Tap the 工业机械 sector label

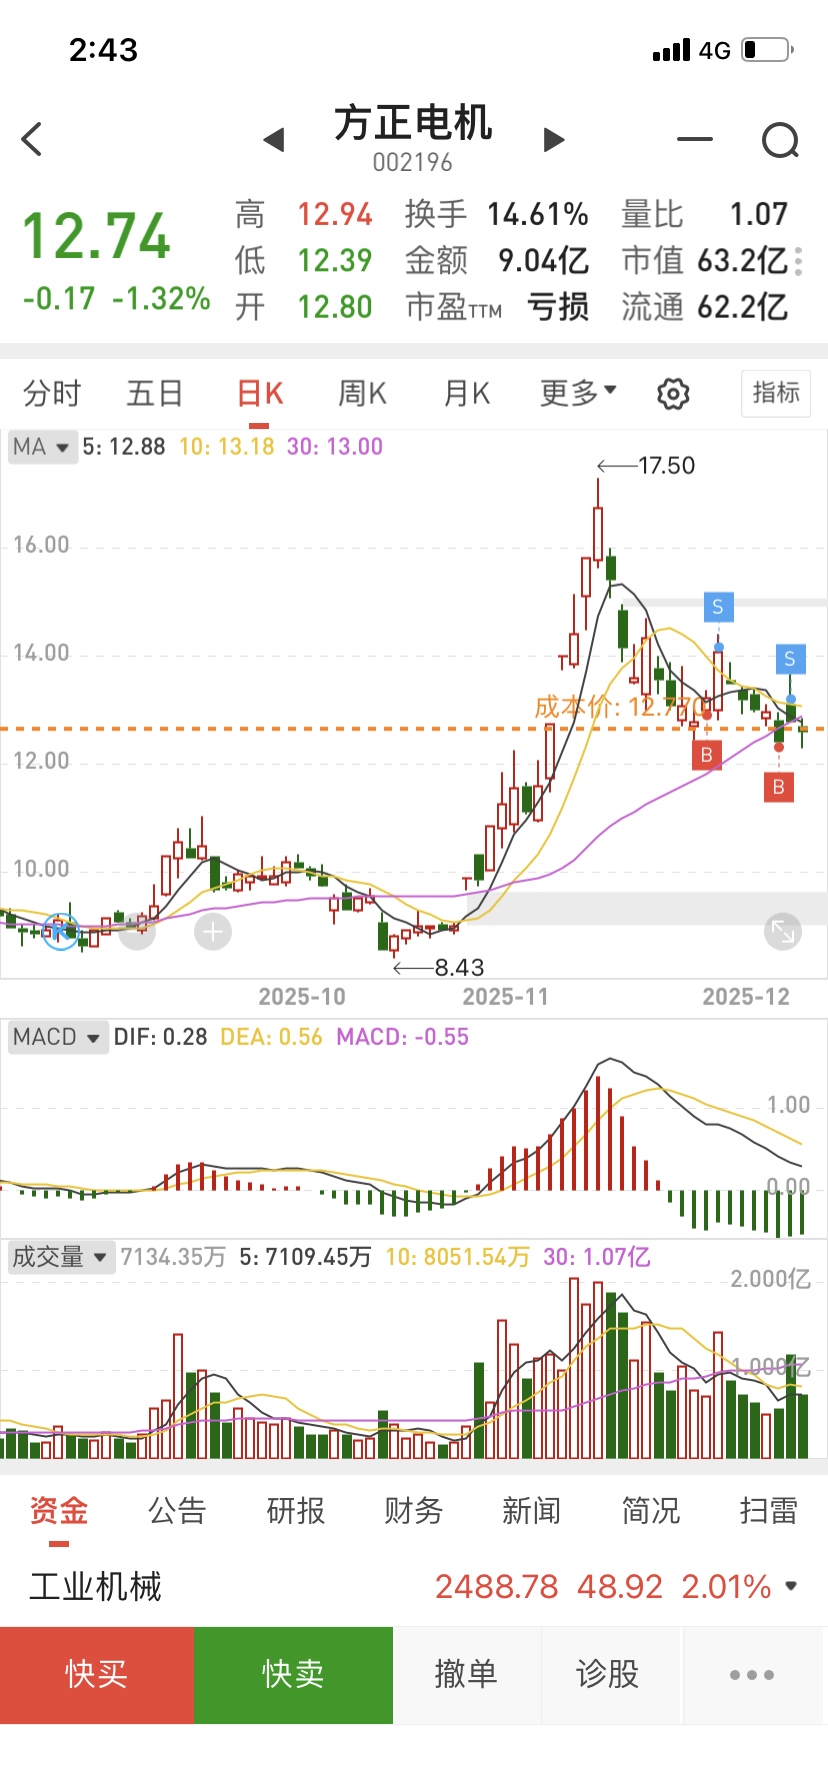(96, 1586)
